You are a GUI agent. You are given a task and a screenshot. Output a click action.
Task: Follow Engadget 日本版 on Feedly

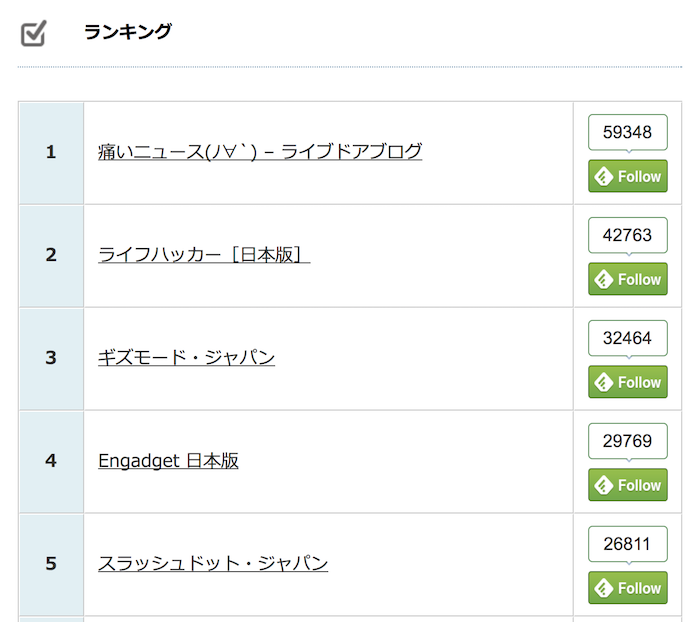(628, 485)
